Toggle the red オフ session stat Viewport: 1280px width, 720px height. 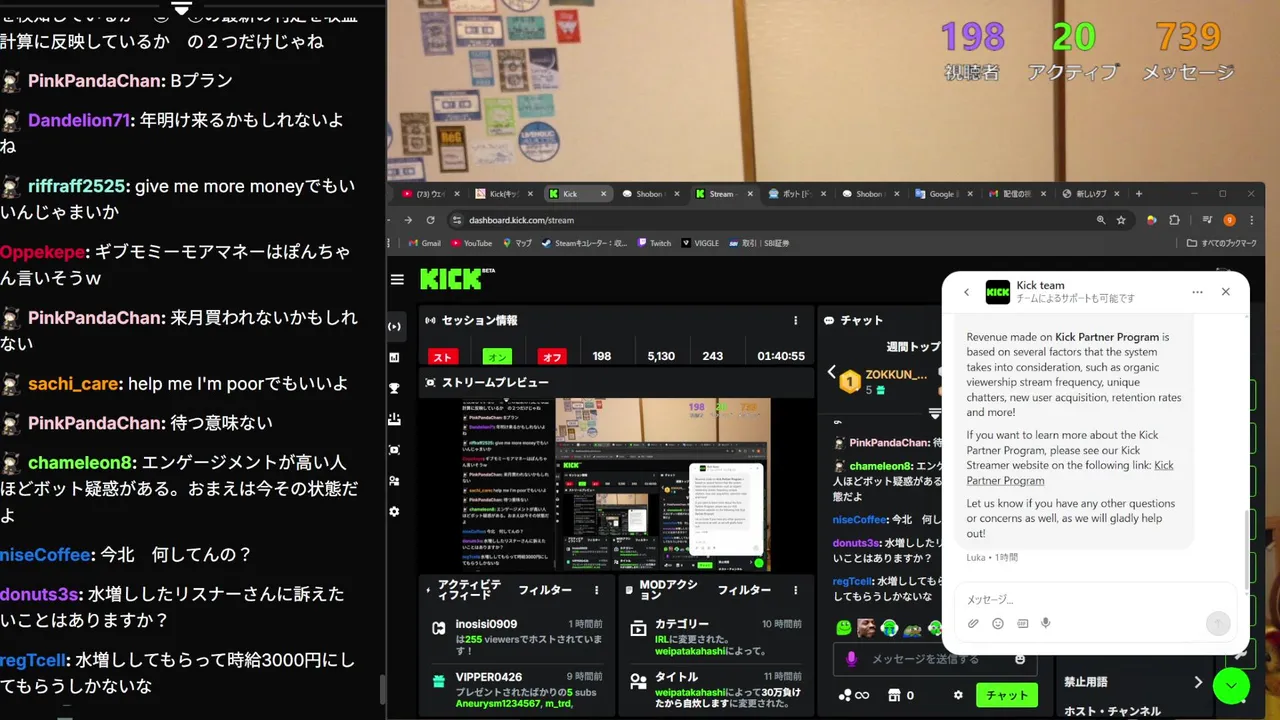click(551, 356)
